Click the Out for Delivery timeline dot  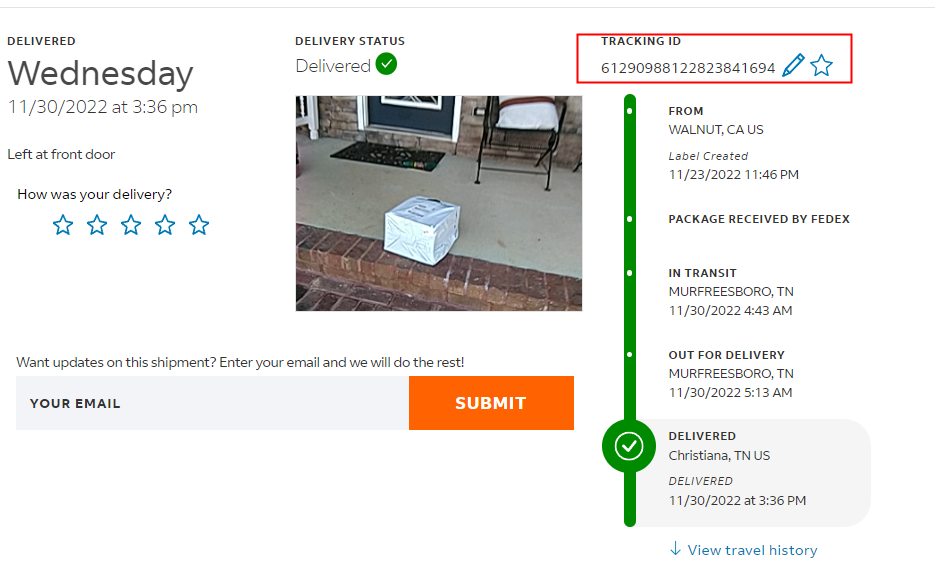[629, 354]
